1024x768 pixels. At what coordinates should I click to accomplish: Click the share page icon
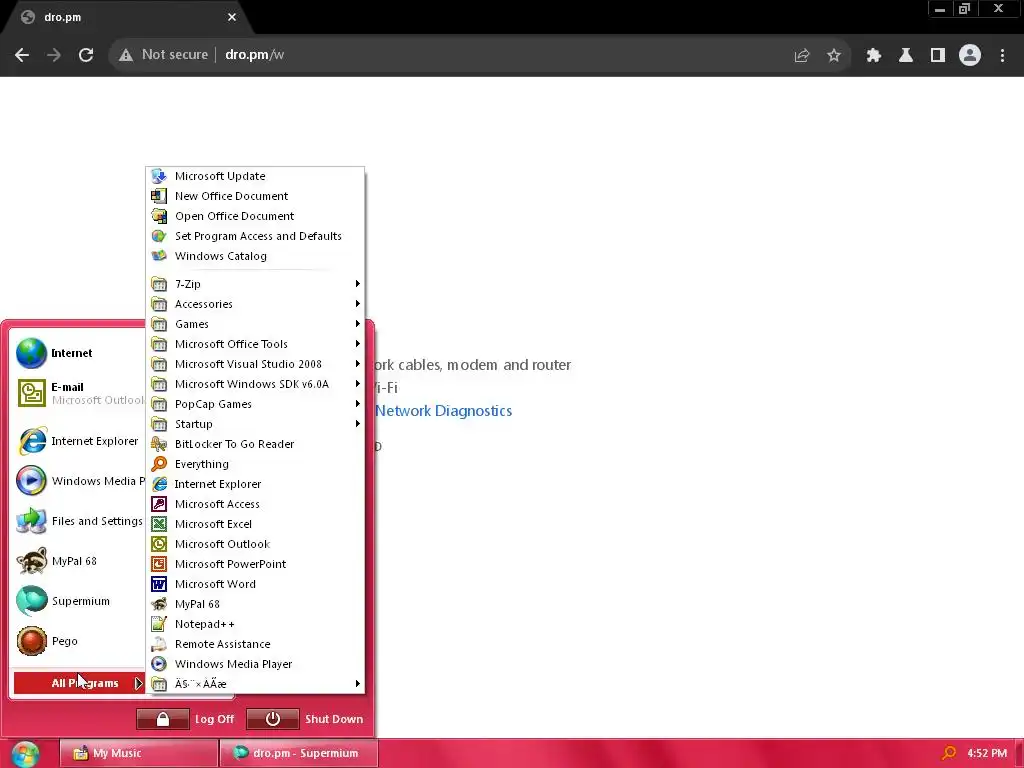[x=802, y=56]
